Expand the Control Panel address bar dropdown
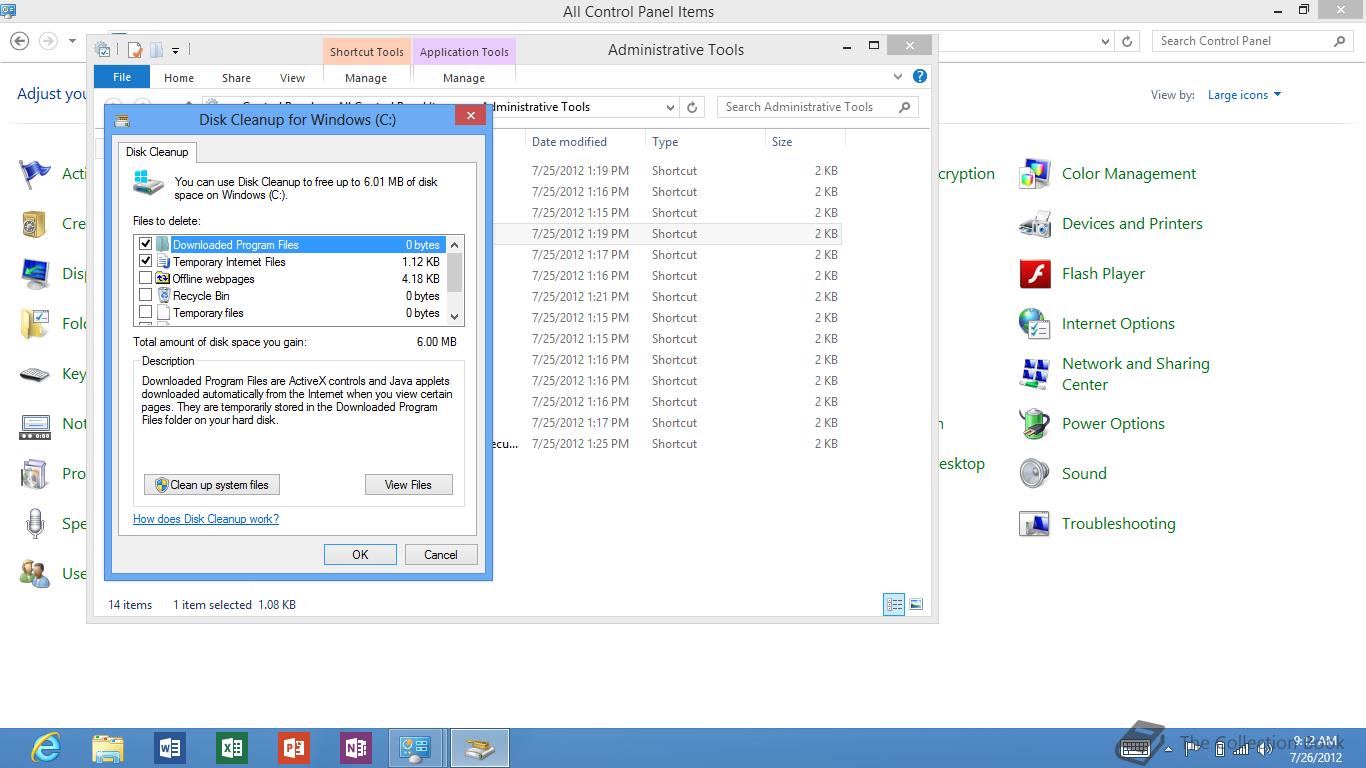Viewport: 1366px width, 768px height. tap(1105, 41)
